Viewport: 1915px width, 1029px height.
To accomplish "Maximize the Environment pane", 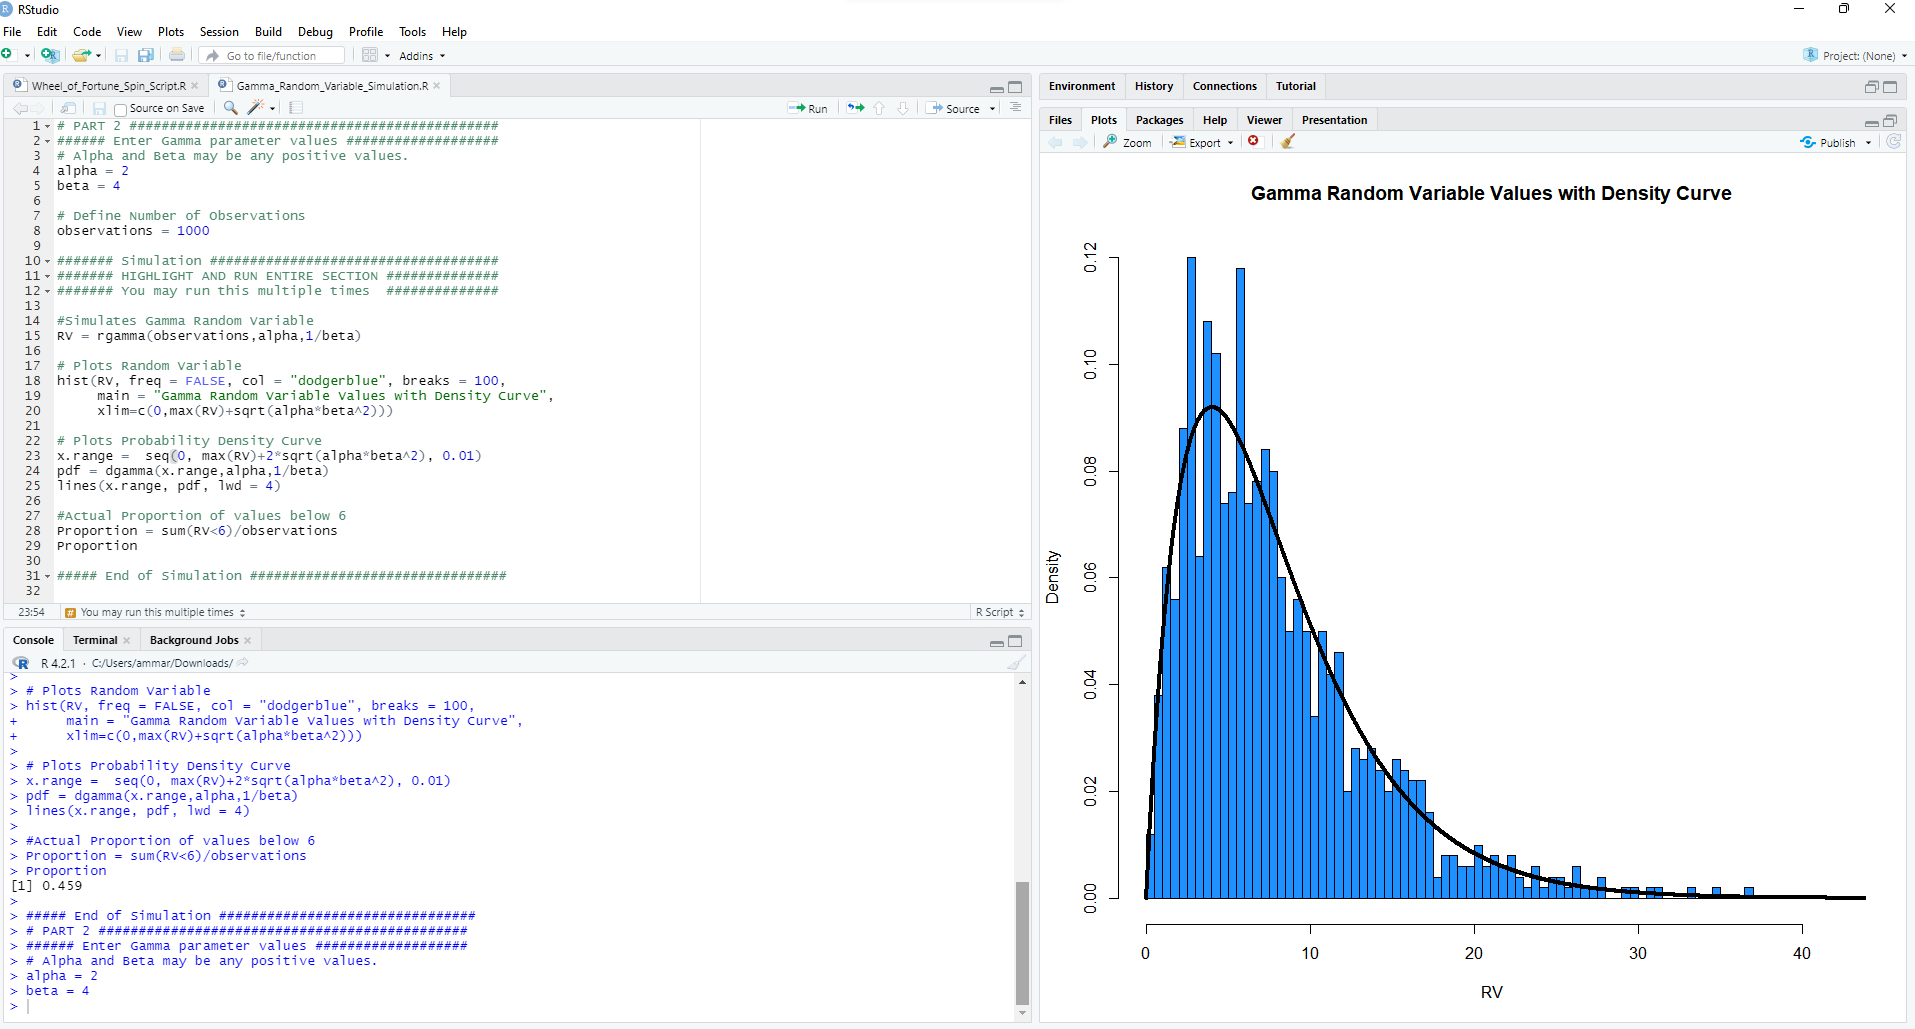I will (x=1890, y=87).
